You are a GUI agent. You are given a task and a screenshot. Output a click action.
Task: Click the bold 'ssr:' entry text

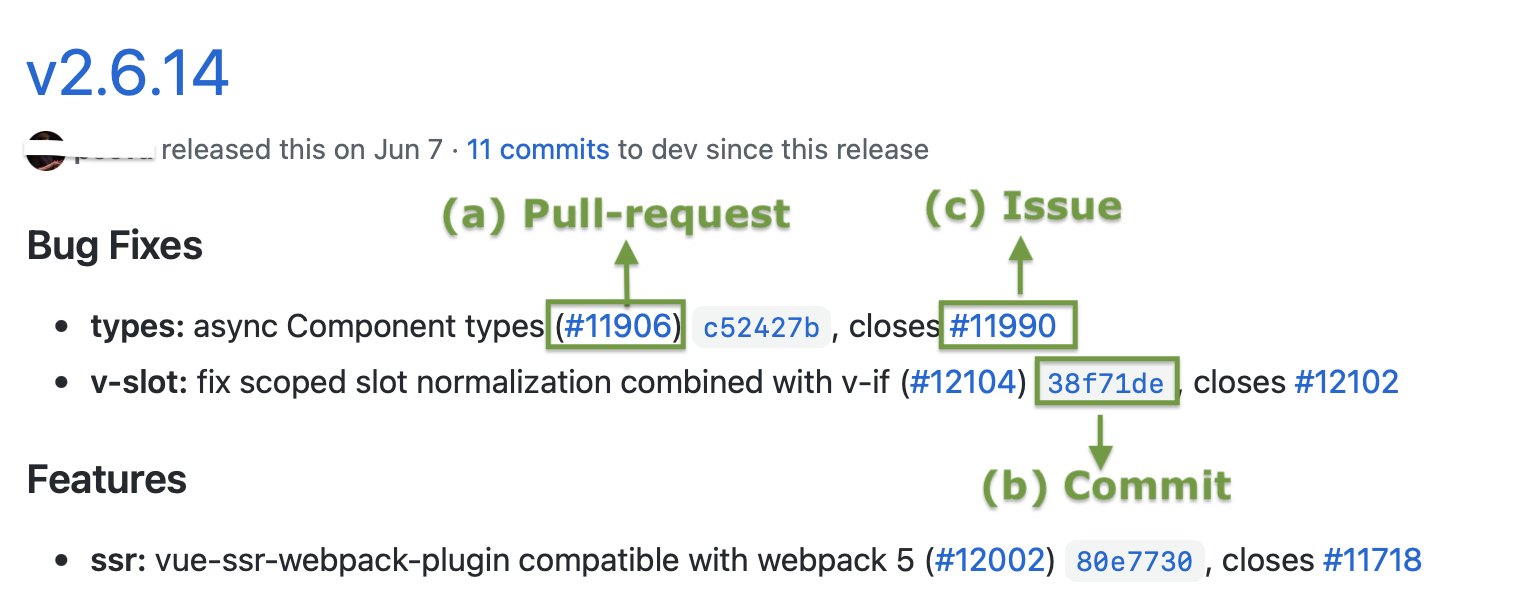click(119, 560)
